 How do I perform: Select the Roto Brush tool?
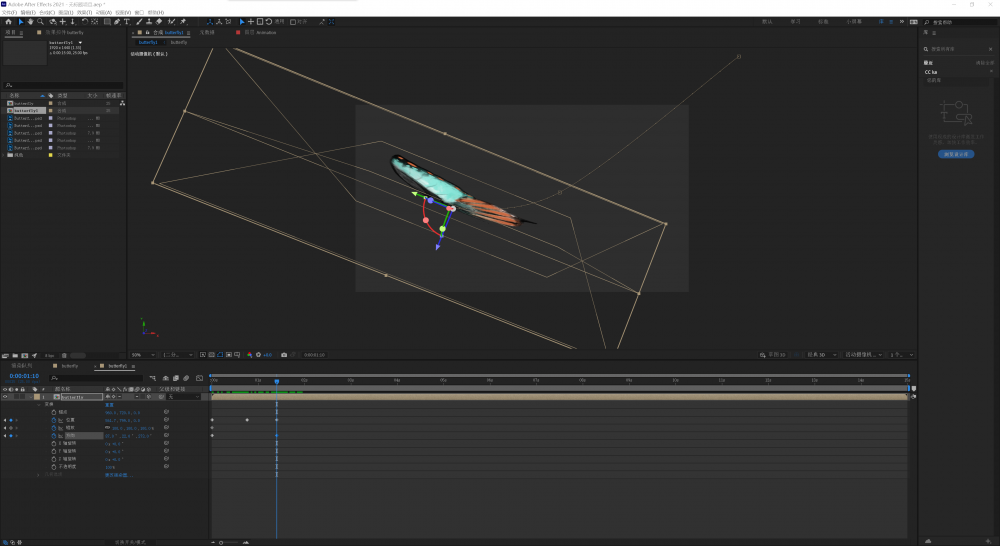(171, 22)
